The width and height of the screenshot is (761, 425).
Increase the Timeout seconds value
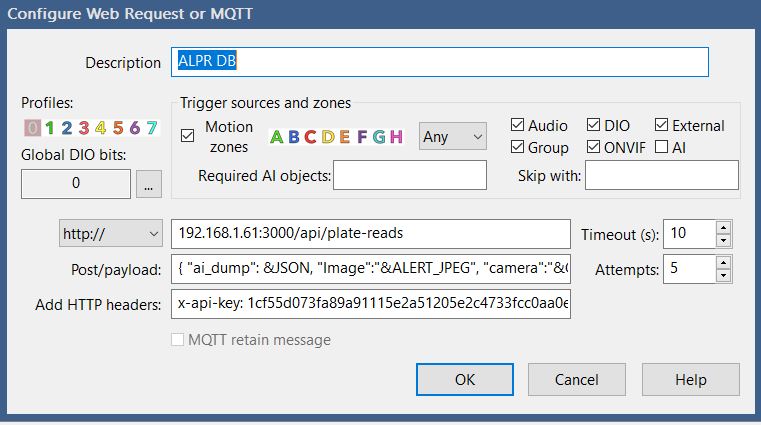(x=723, y=228)
